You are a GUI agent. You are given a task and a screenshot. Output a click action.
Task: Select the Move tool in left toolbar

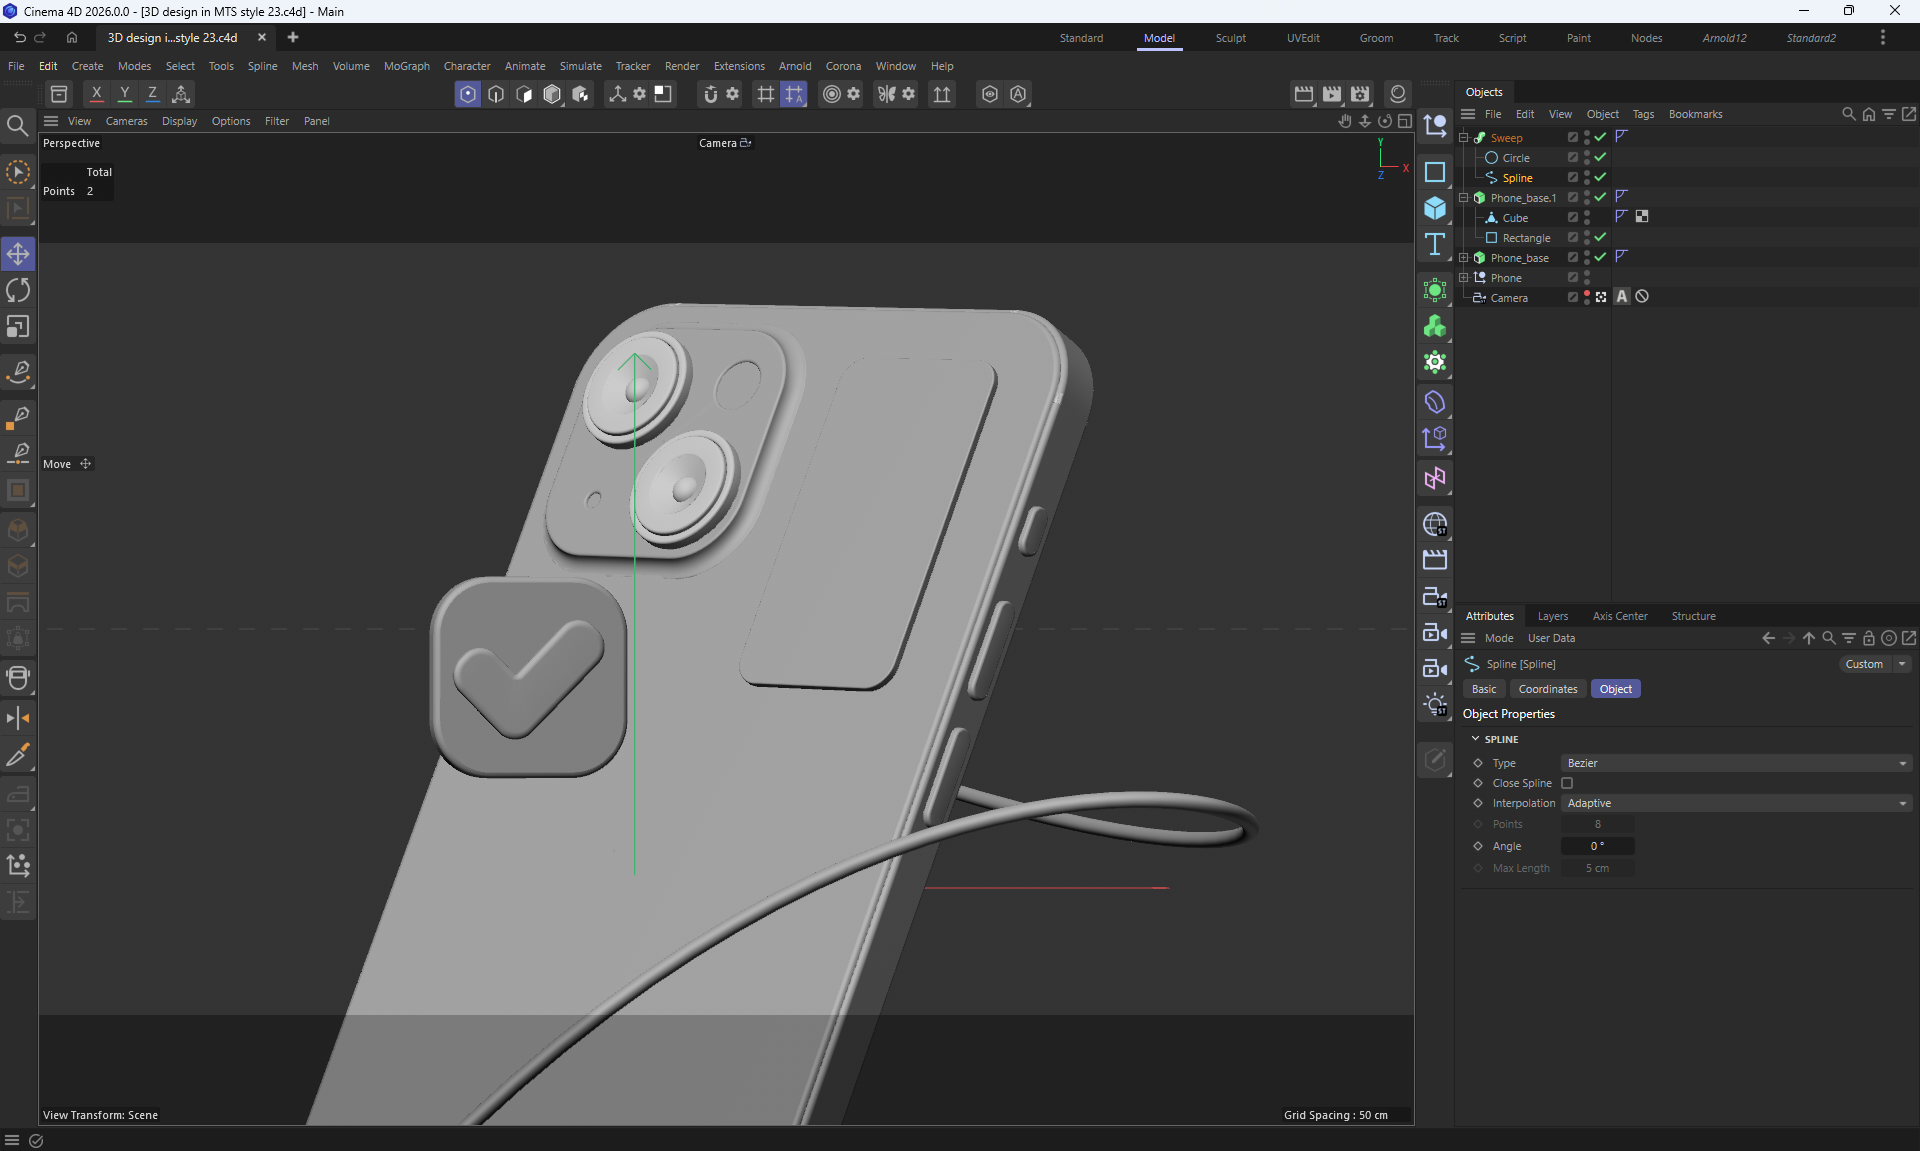tap(18, 254)
